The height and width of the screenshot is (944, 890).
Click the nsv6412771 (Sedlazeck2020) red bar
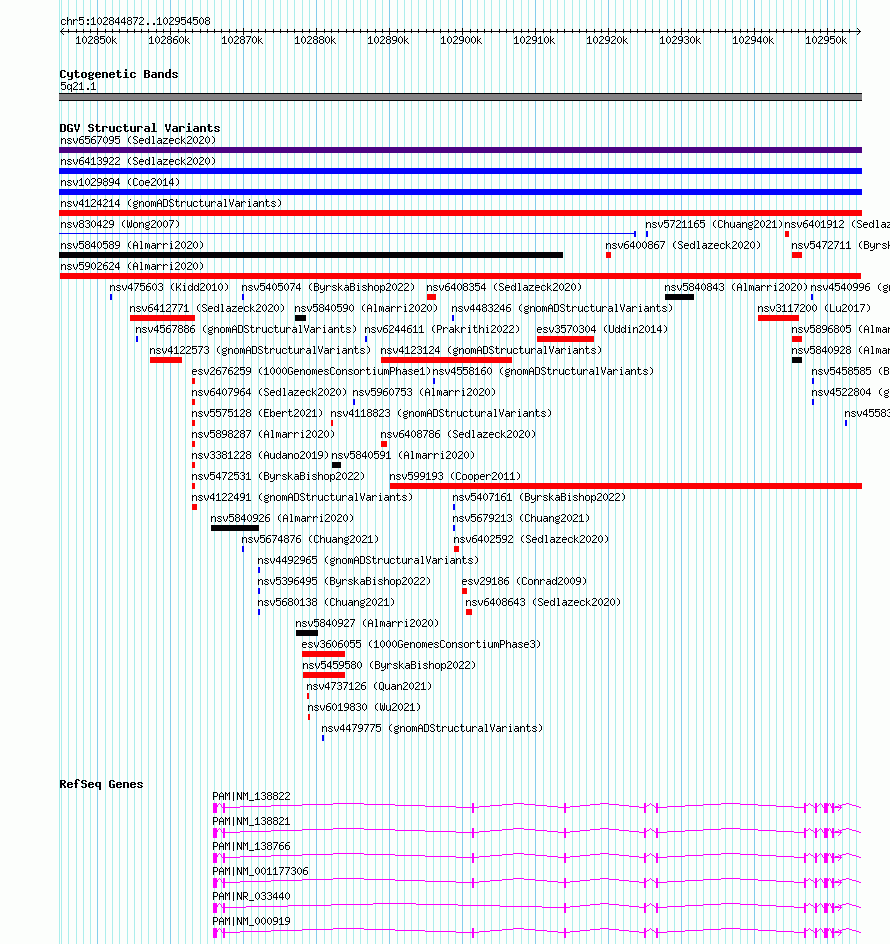coord(162,318)
